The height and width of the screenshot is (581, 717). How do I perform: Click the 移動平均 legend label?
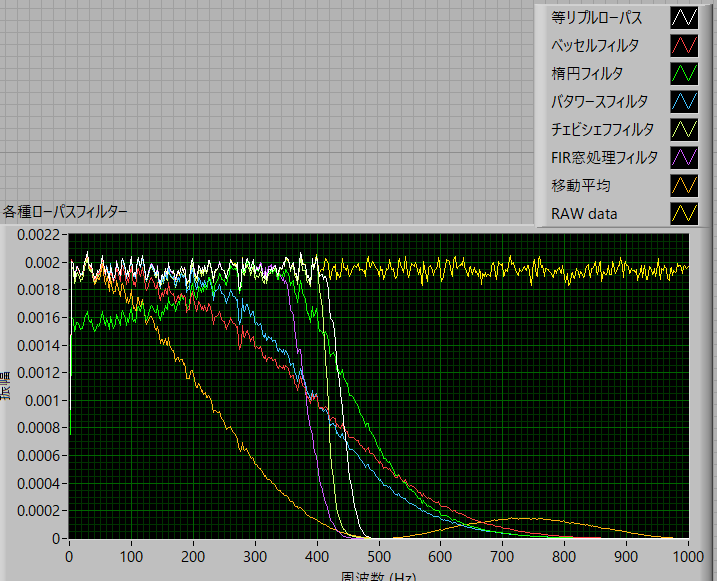pos(578,186)
